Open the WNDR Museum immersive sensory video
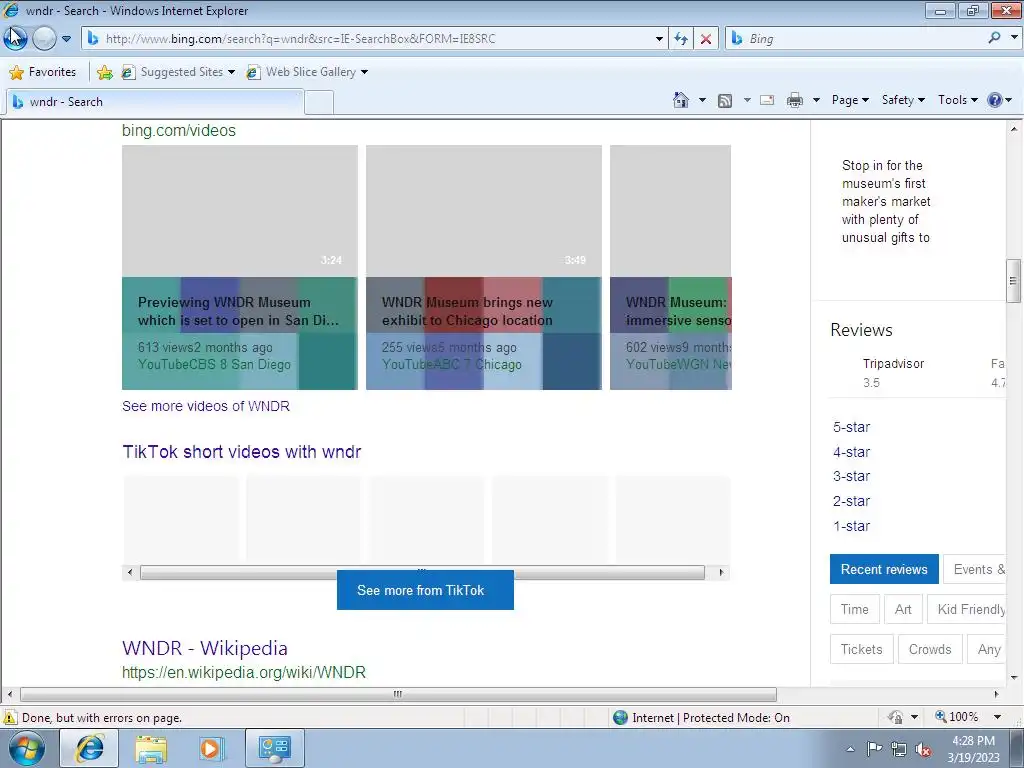The width and height of the screenshot is (1024, 768). [671, 267]
